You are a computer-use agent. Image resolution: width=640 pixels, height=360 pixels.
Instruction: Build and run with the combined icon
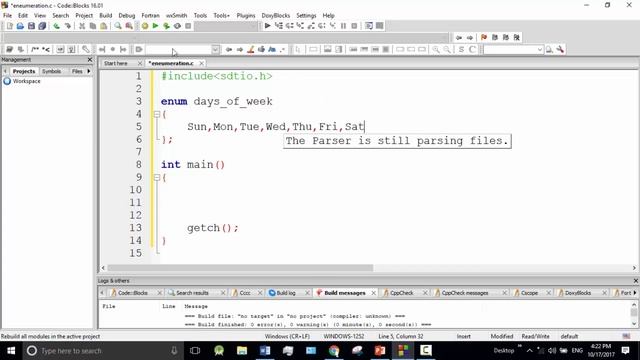click(166, 26)
